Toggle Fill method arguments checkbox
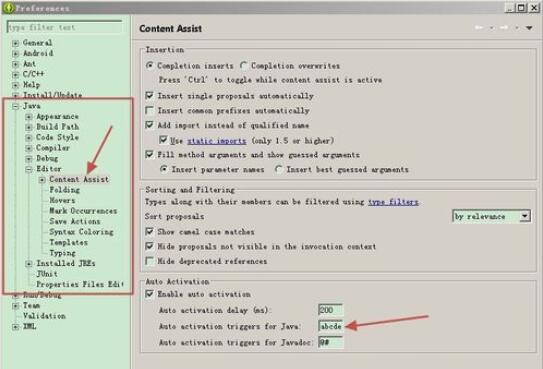Viewport: 543px width, 369px height. (150, 154)
